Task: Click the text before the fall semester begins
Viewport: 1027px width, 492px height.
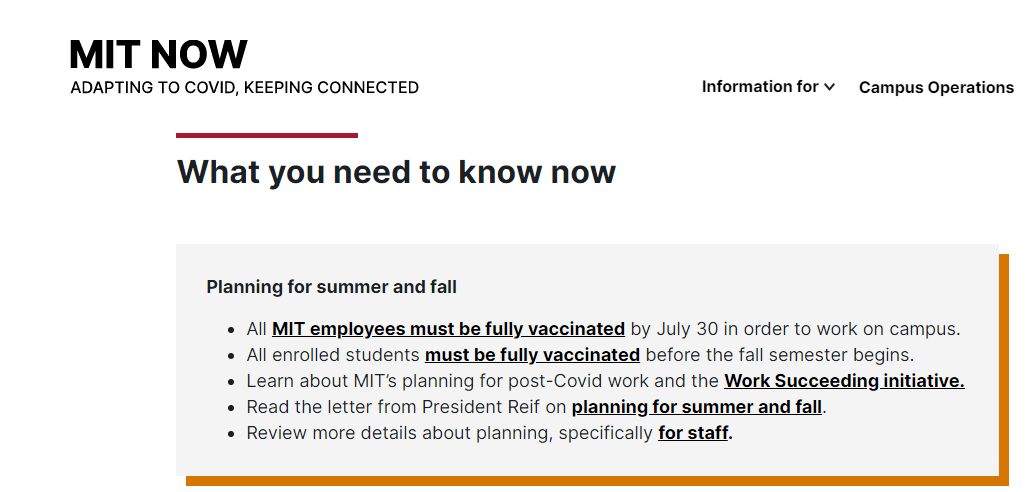Action: pos(779,354)
